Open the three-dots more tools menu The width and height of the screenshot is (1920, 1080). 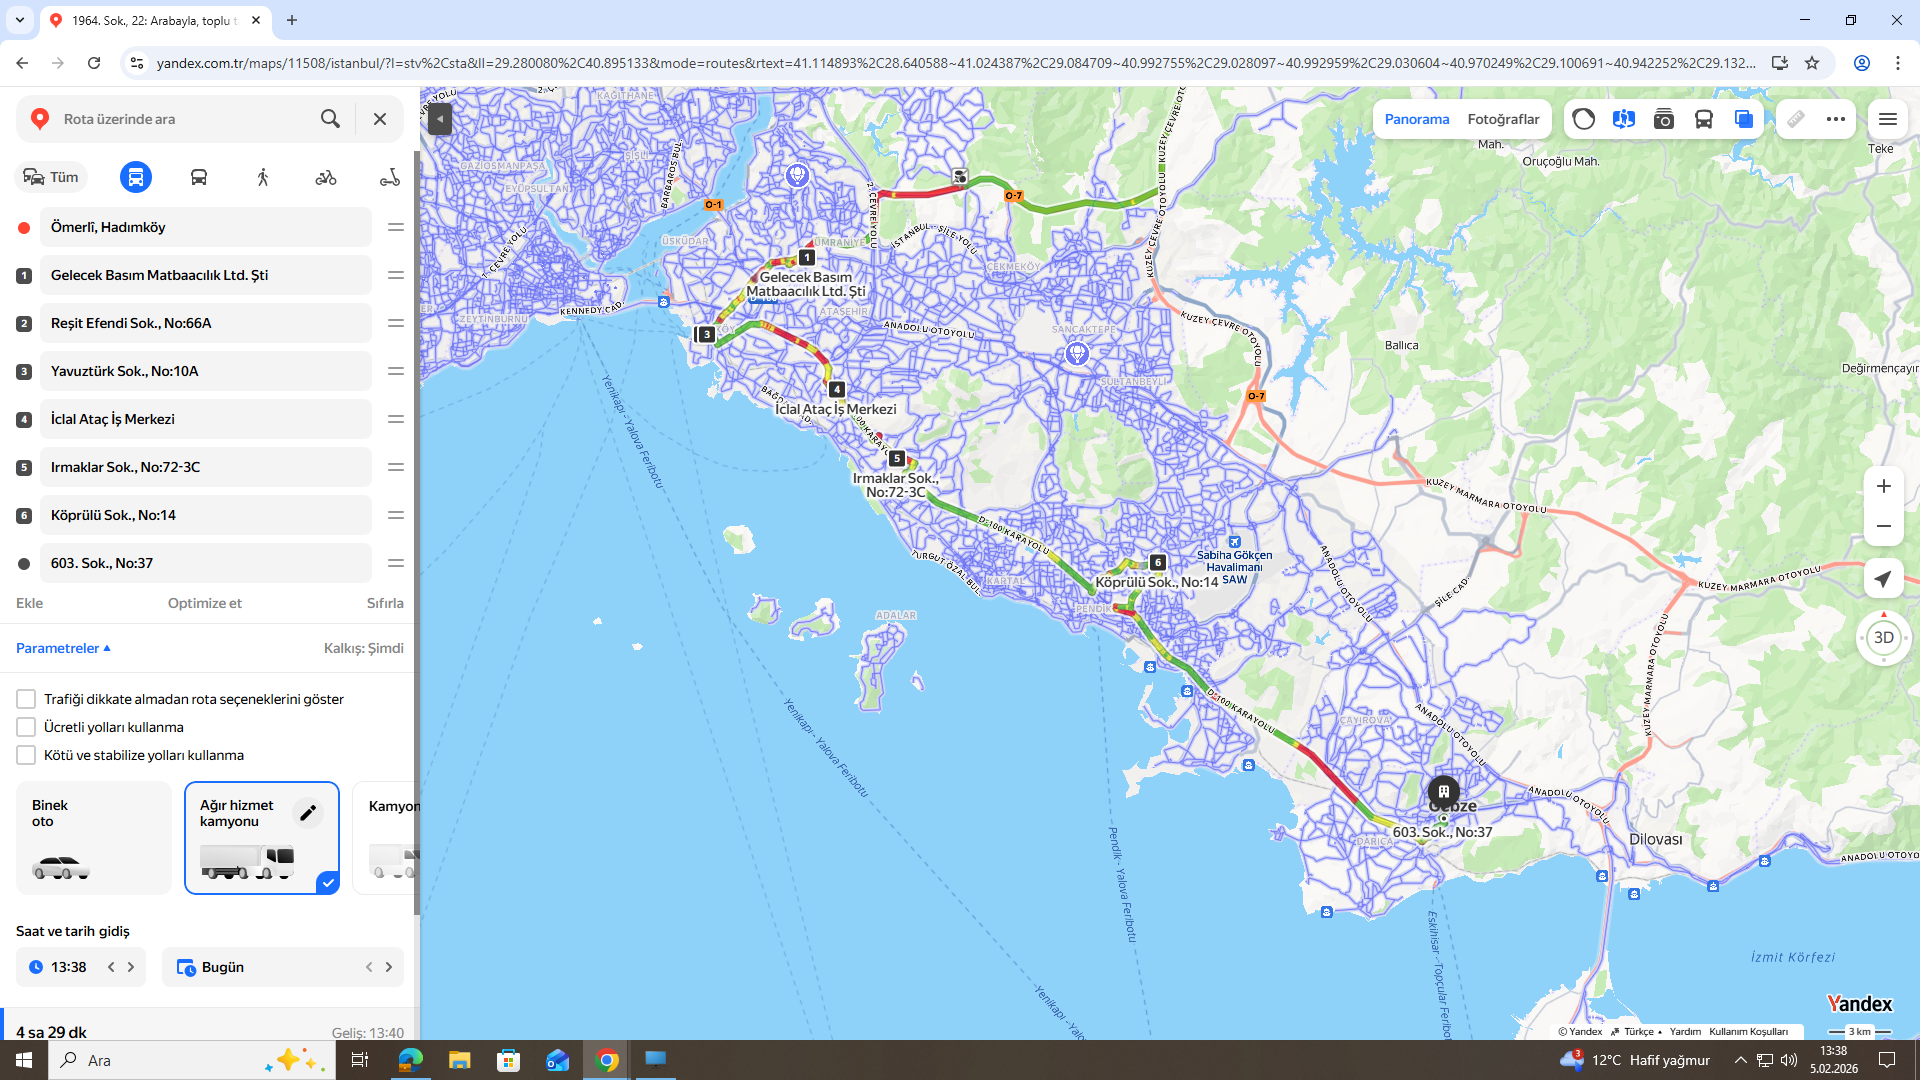1836,119
